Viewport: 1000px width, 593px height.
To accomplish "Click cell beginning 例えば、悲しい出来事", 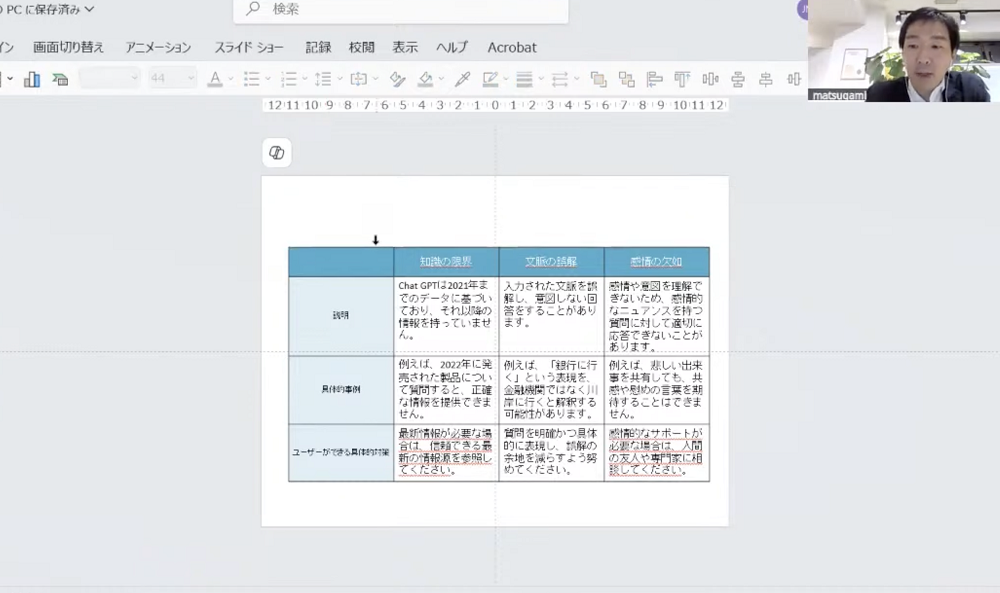I will tap(656, 390).
